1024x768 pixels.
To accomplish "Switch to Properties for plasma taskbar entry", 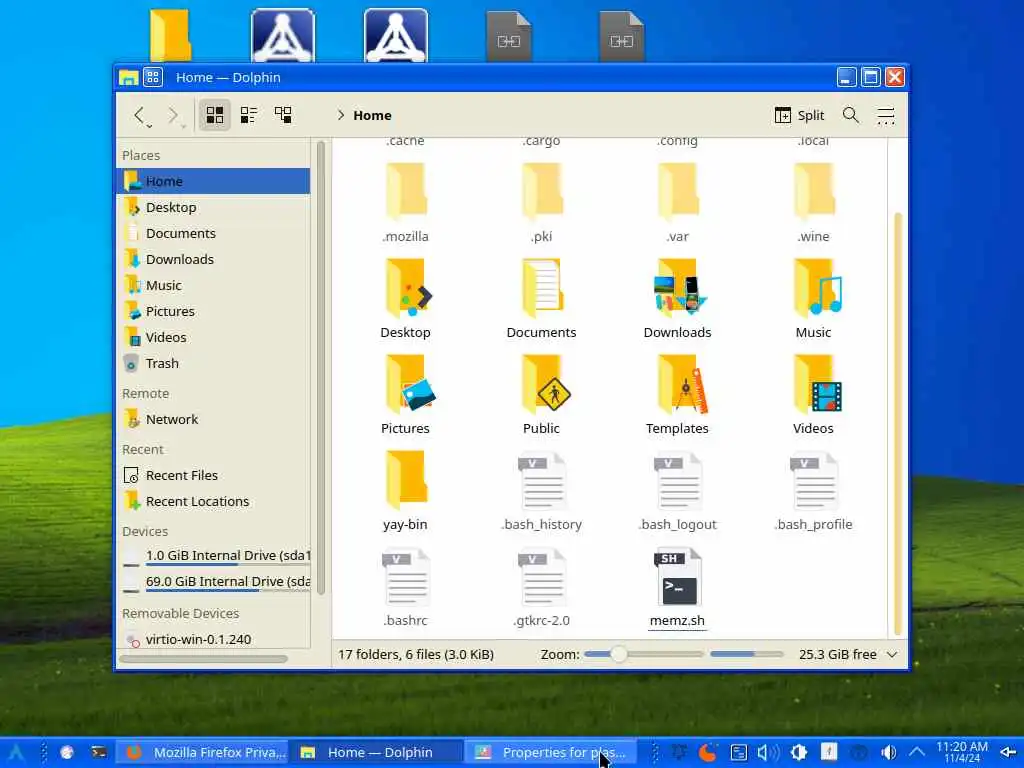I will 550,752.
